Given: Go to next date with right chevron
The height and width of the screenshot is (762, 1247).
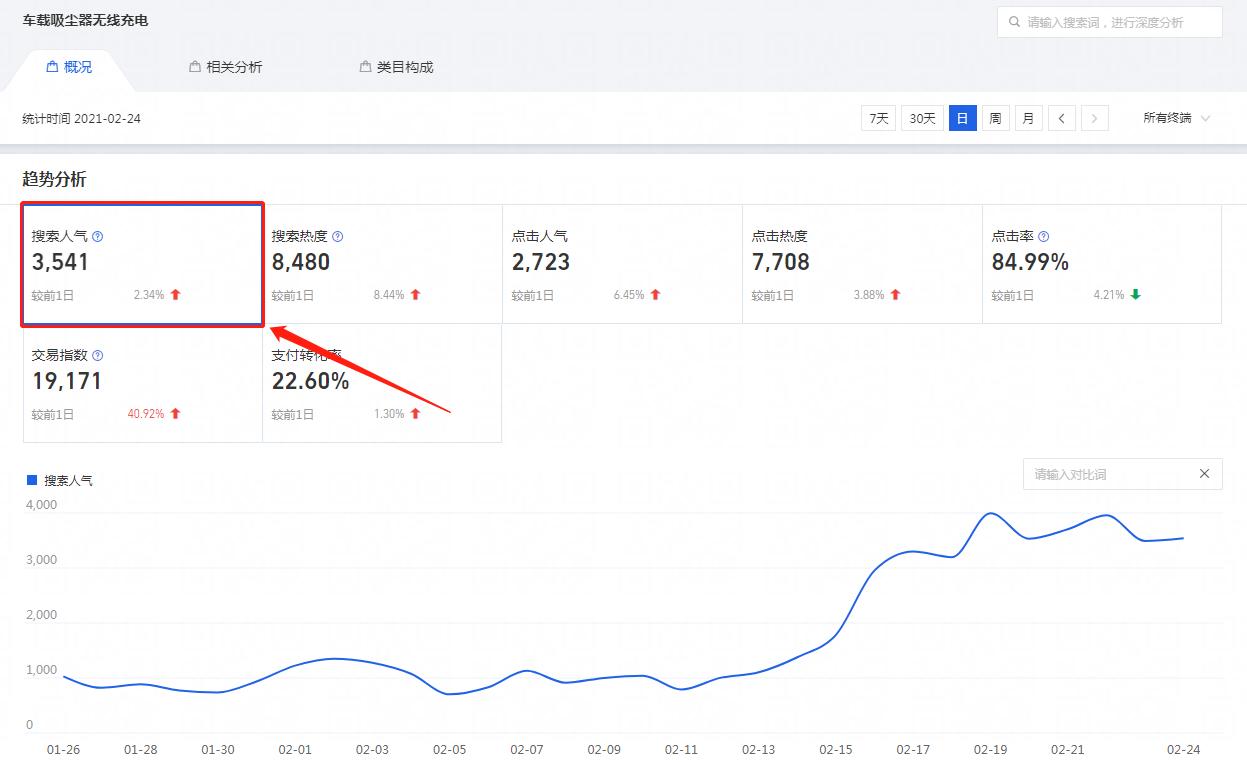Looking at the screenshot, I should point(1095,118).
